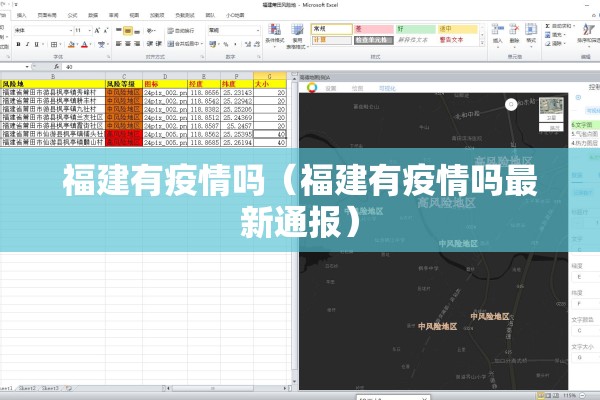Expand the name box dropdown arrow
600x400 pixels.
[x=27, y=67]
